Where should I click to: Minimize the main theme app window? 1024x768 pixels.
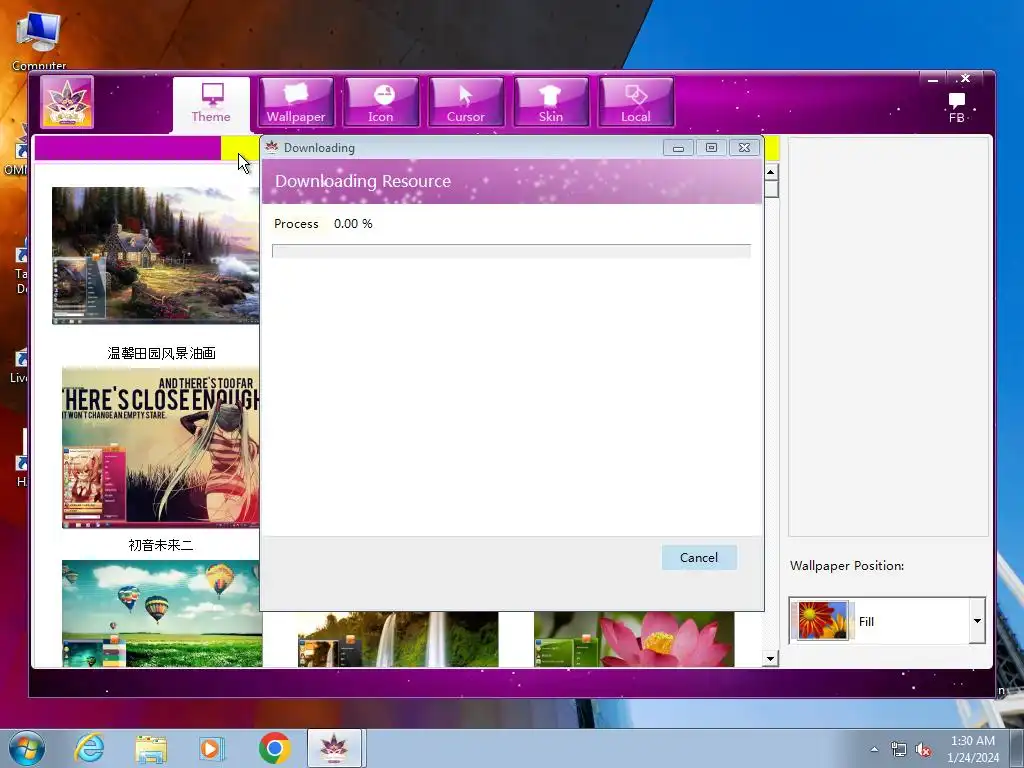[x=933, y=80]
